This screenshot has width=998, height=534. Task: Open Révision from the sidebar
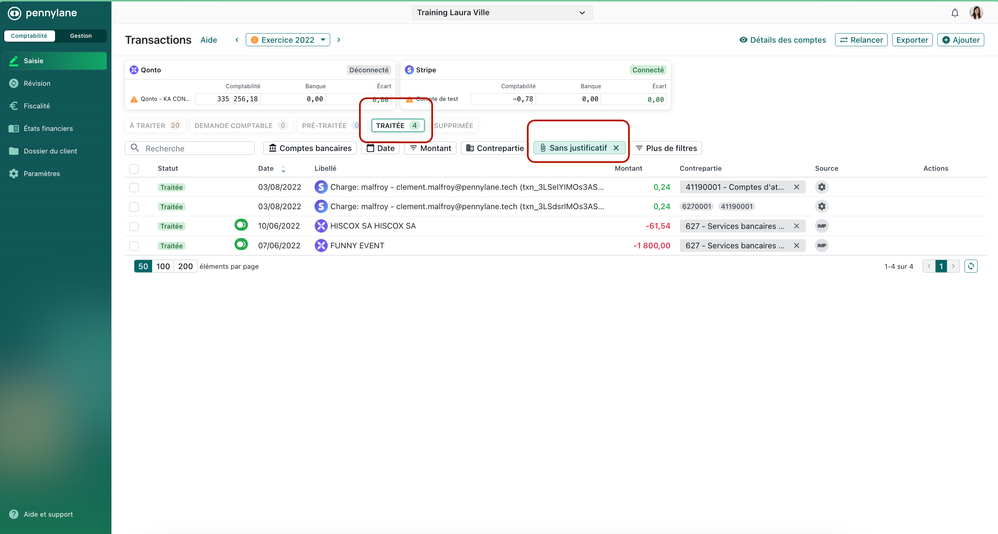point(37,84)
